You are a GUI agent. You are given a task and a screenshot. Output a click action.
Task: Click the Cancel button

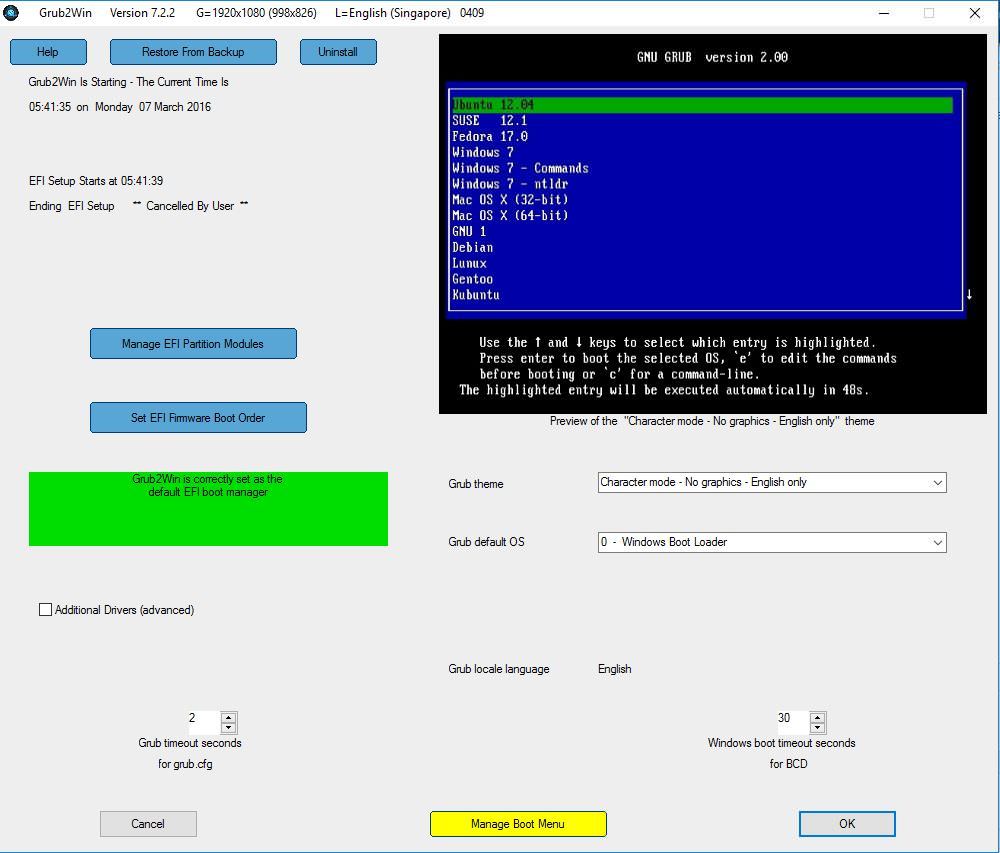pyautogui.click(x=148, y=824)
